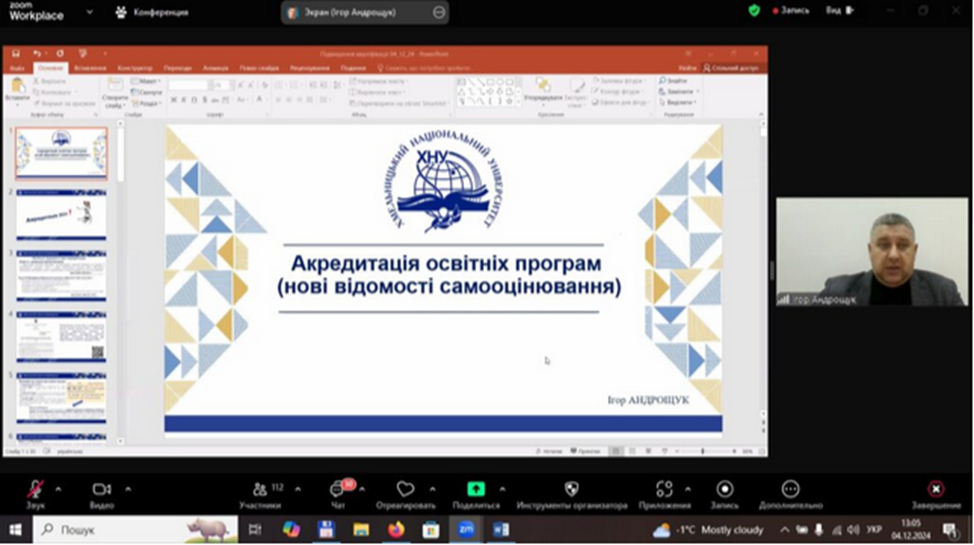The image size is (974, 545).
Task: Click the green encryption shield icon
Action: coord(754,11)
